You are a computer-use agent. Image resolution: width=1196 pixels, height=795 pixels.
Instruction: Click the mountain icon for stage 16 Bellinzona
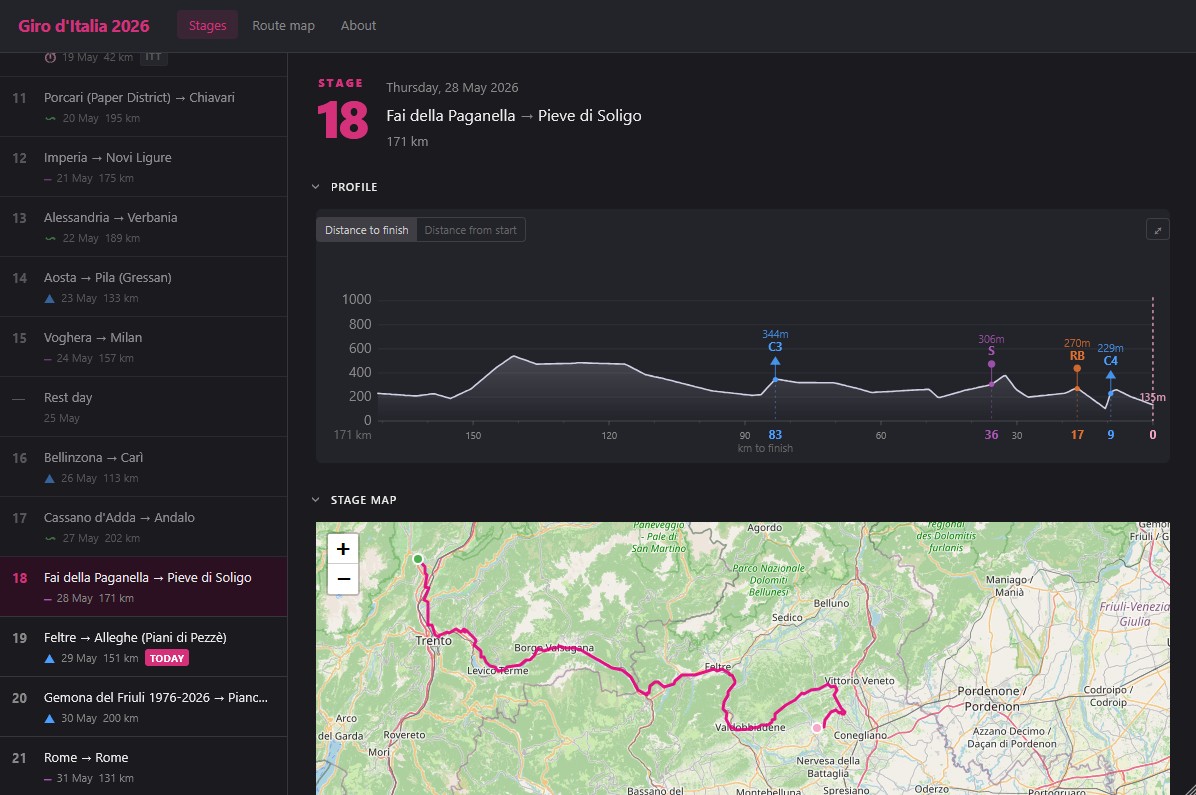50,478
